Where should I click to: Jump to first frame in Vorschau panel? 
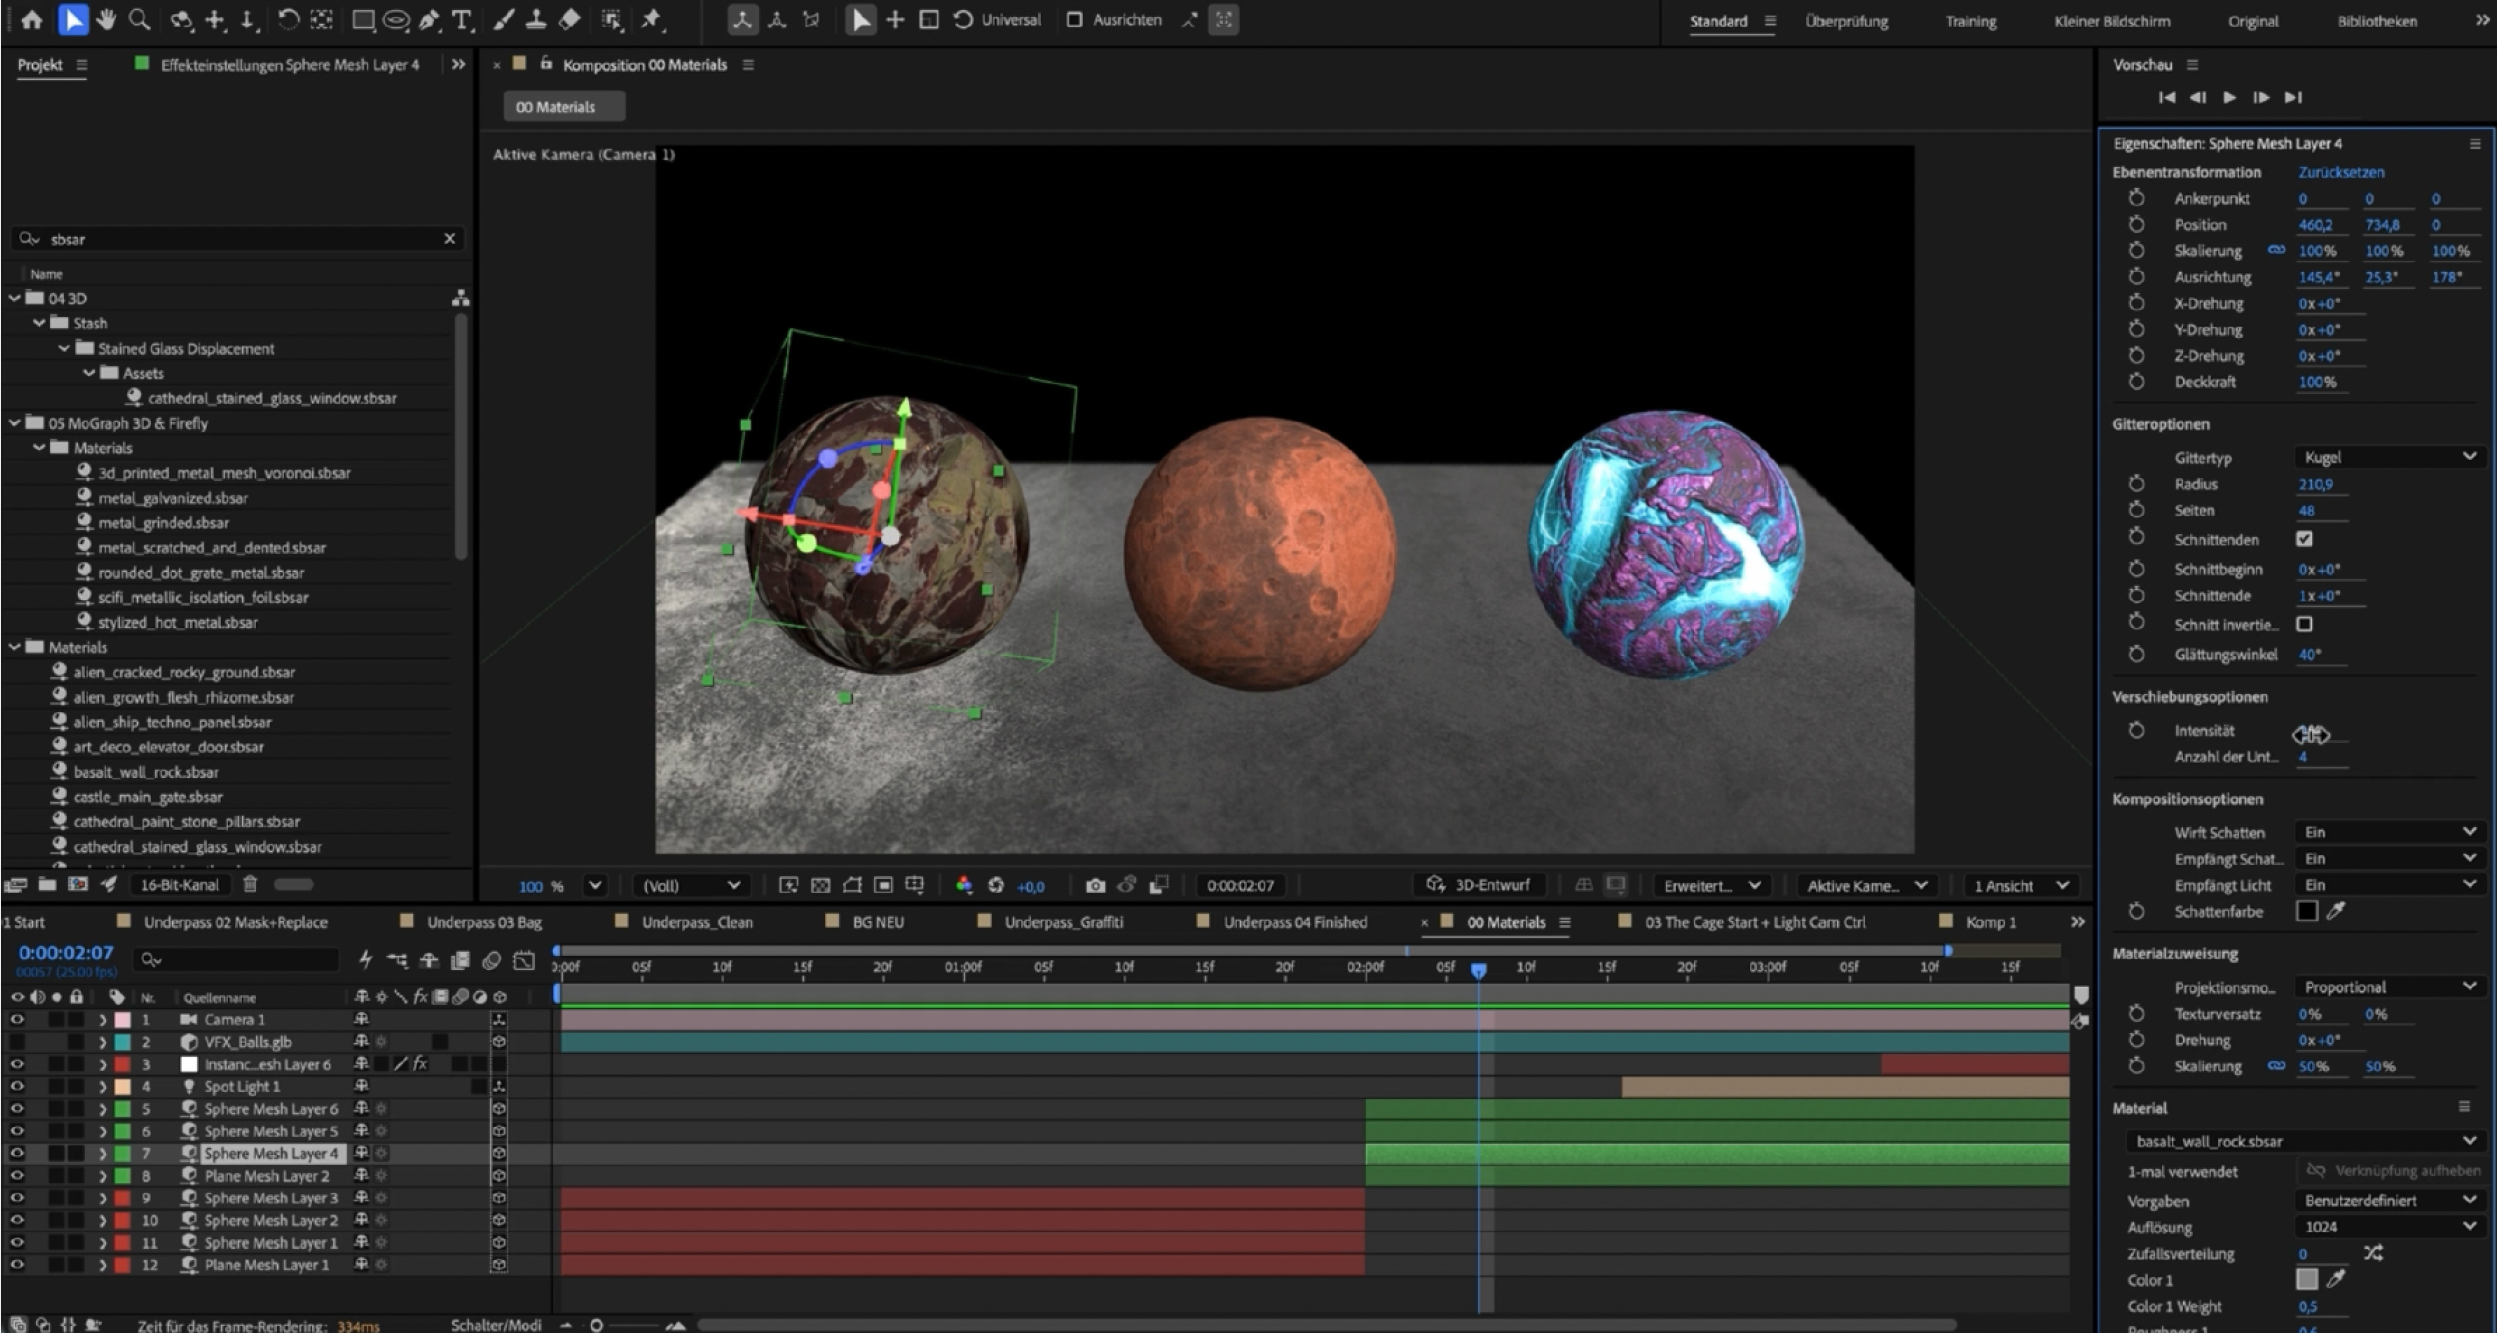click(x=2166, y=97)
